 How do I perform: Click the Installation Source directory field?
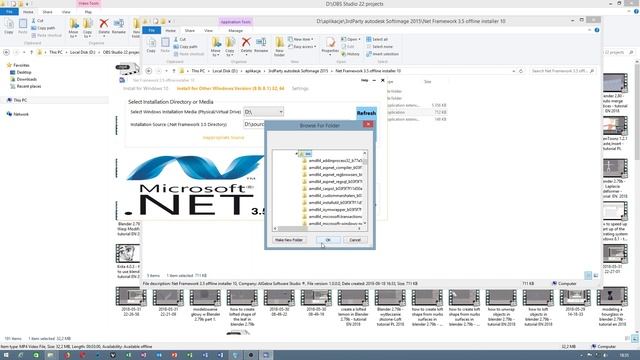tap(254, 124)
